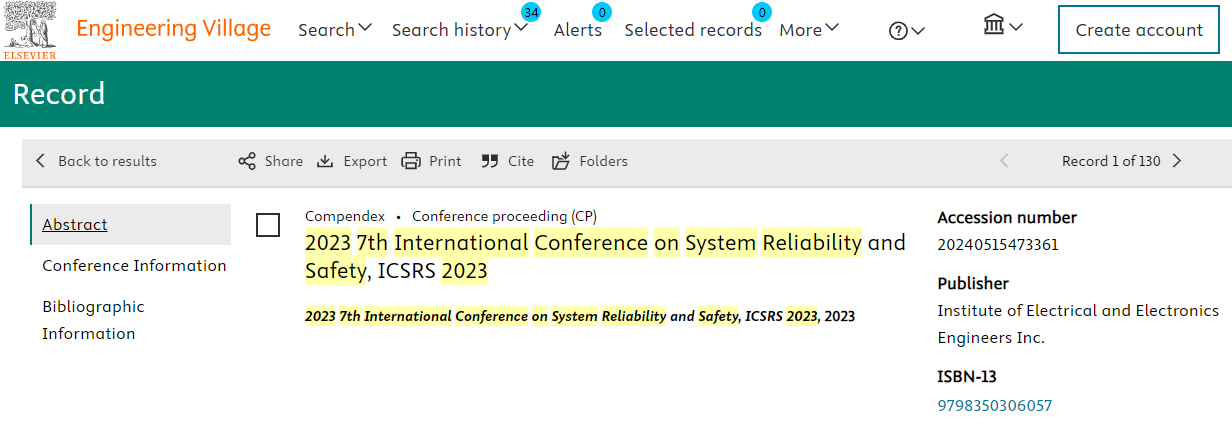Switch to Conference Information section
This screenshot has height=447, width=1232.
click(134, 265)
